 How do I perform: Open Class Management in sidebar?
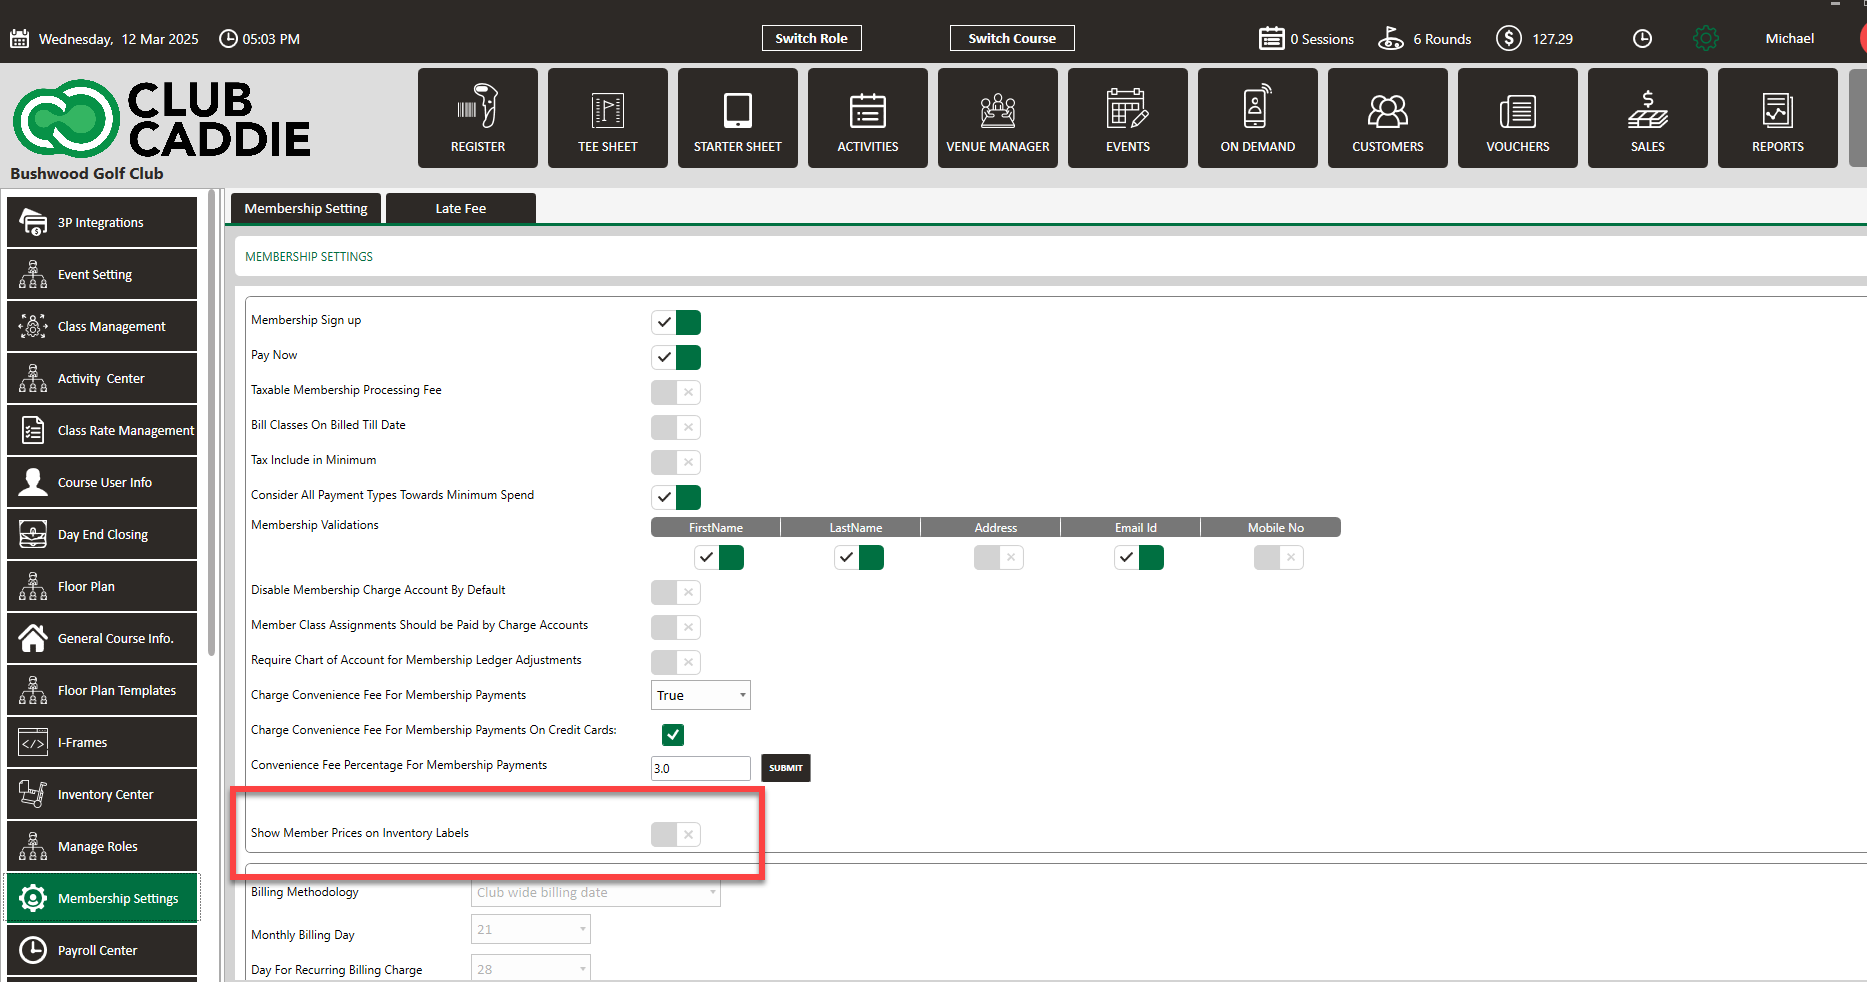click(x=102, y=326)
